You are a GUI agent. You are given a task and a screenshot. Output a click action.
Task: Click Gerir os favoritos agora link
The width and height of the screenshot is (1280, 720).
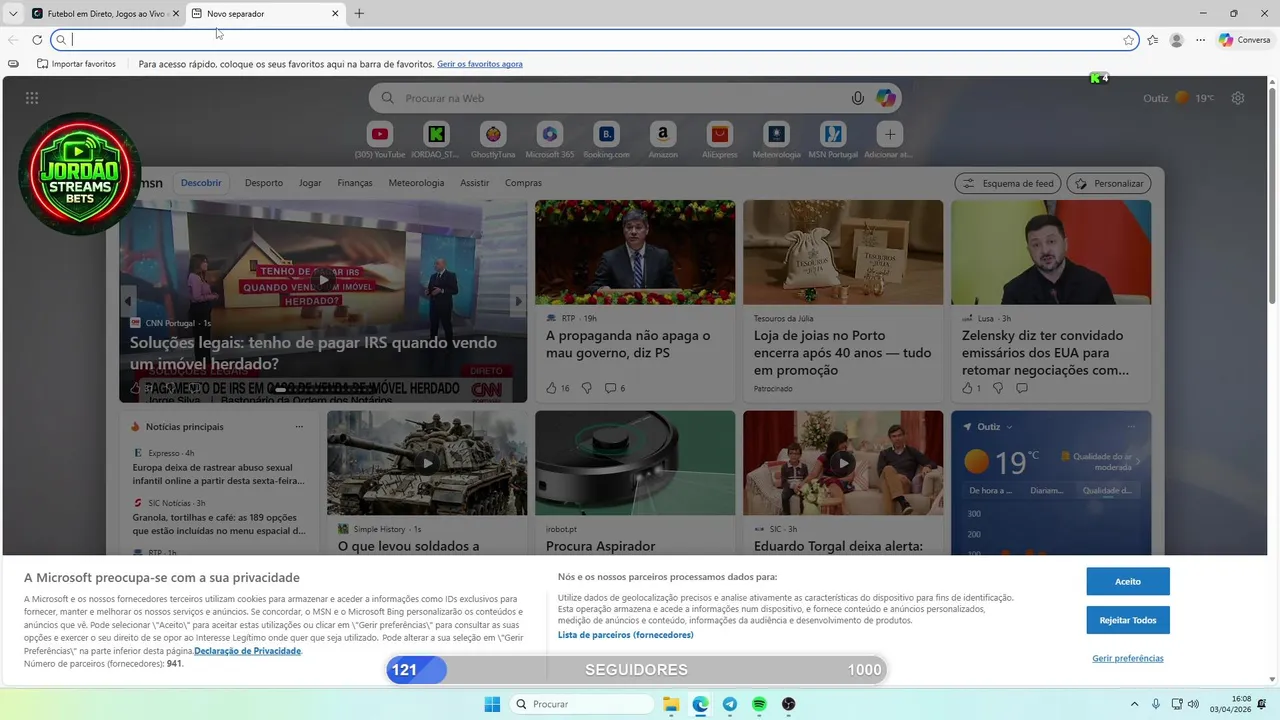point(480,64)
